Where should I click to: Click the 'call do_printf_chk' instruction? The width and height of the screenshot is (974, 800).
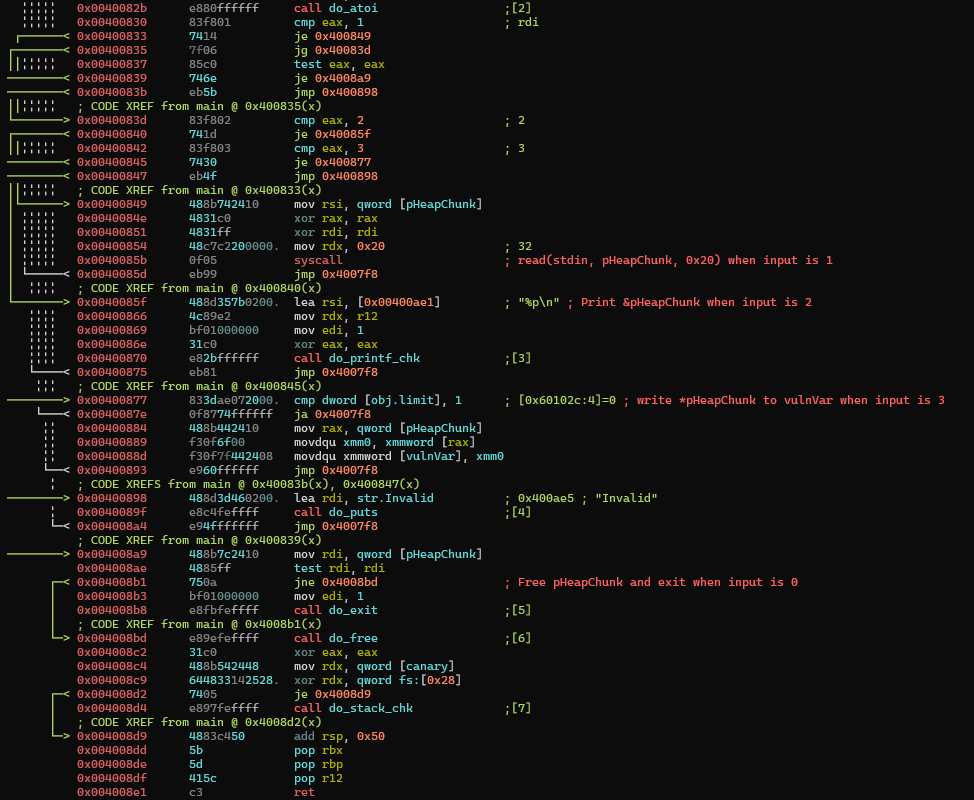pyautogui.click(x=357, y=358)
